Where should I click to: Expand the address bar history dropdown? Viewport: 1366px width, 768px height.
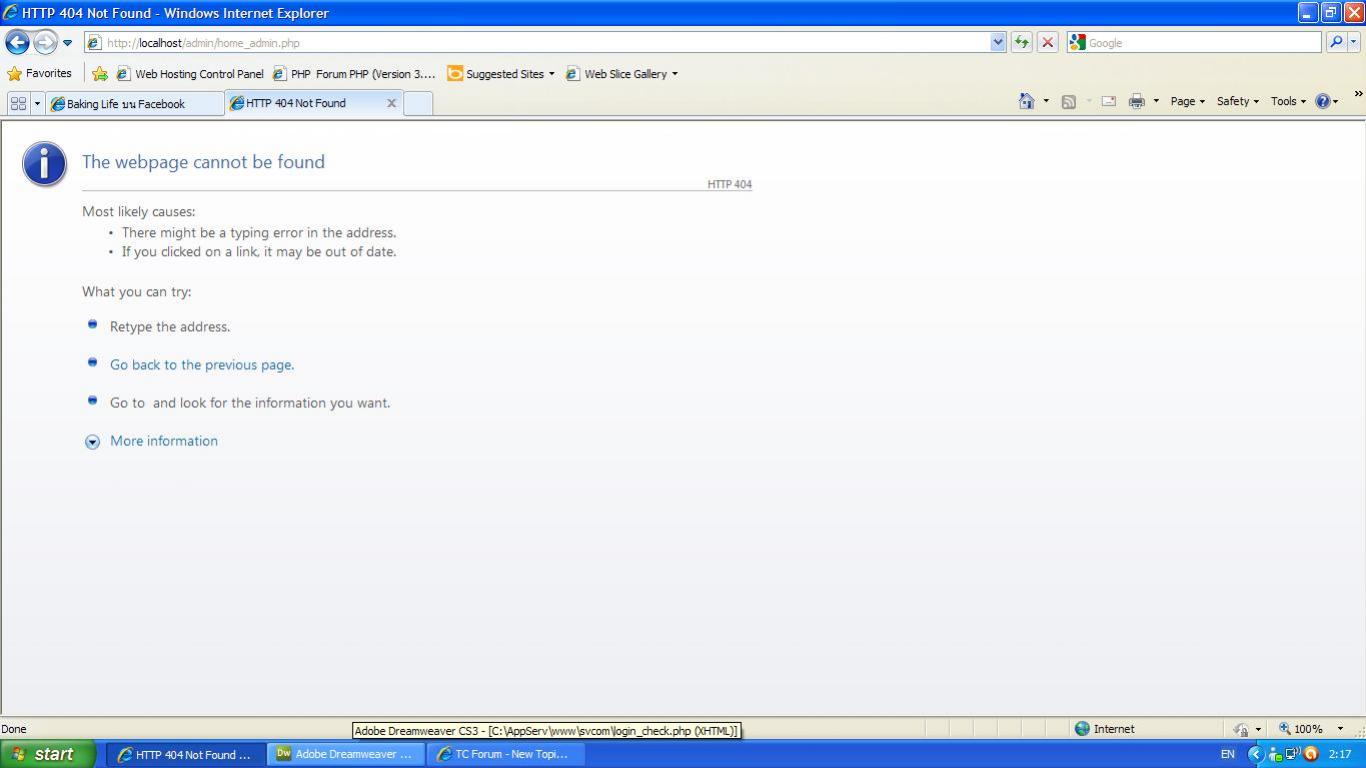pos(997,43)
